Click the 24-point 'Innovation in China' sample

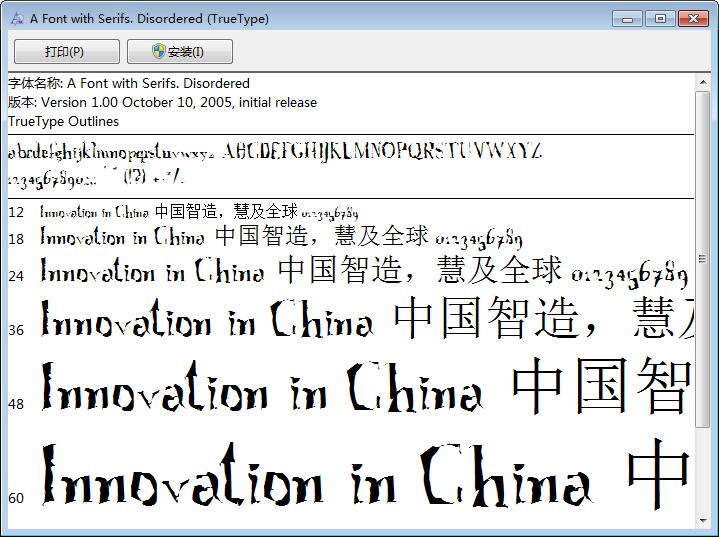click(x=152, y=270)
